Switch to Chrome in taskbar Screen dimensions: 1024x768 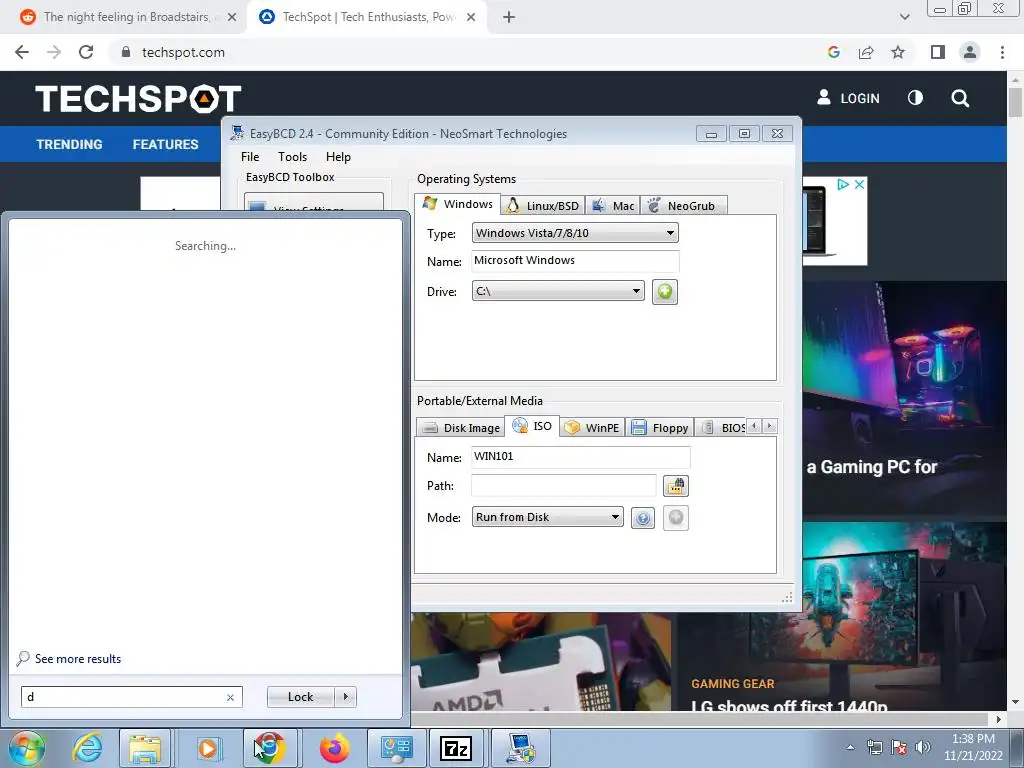coord(270,748)
